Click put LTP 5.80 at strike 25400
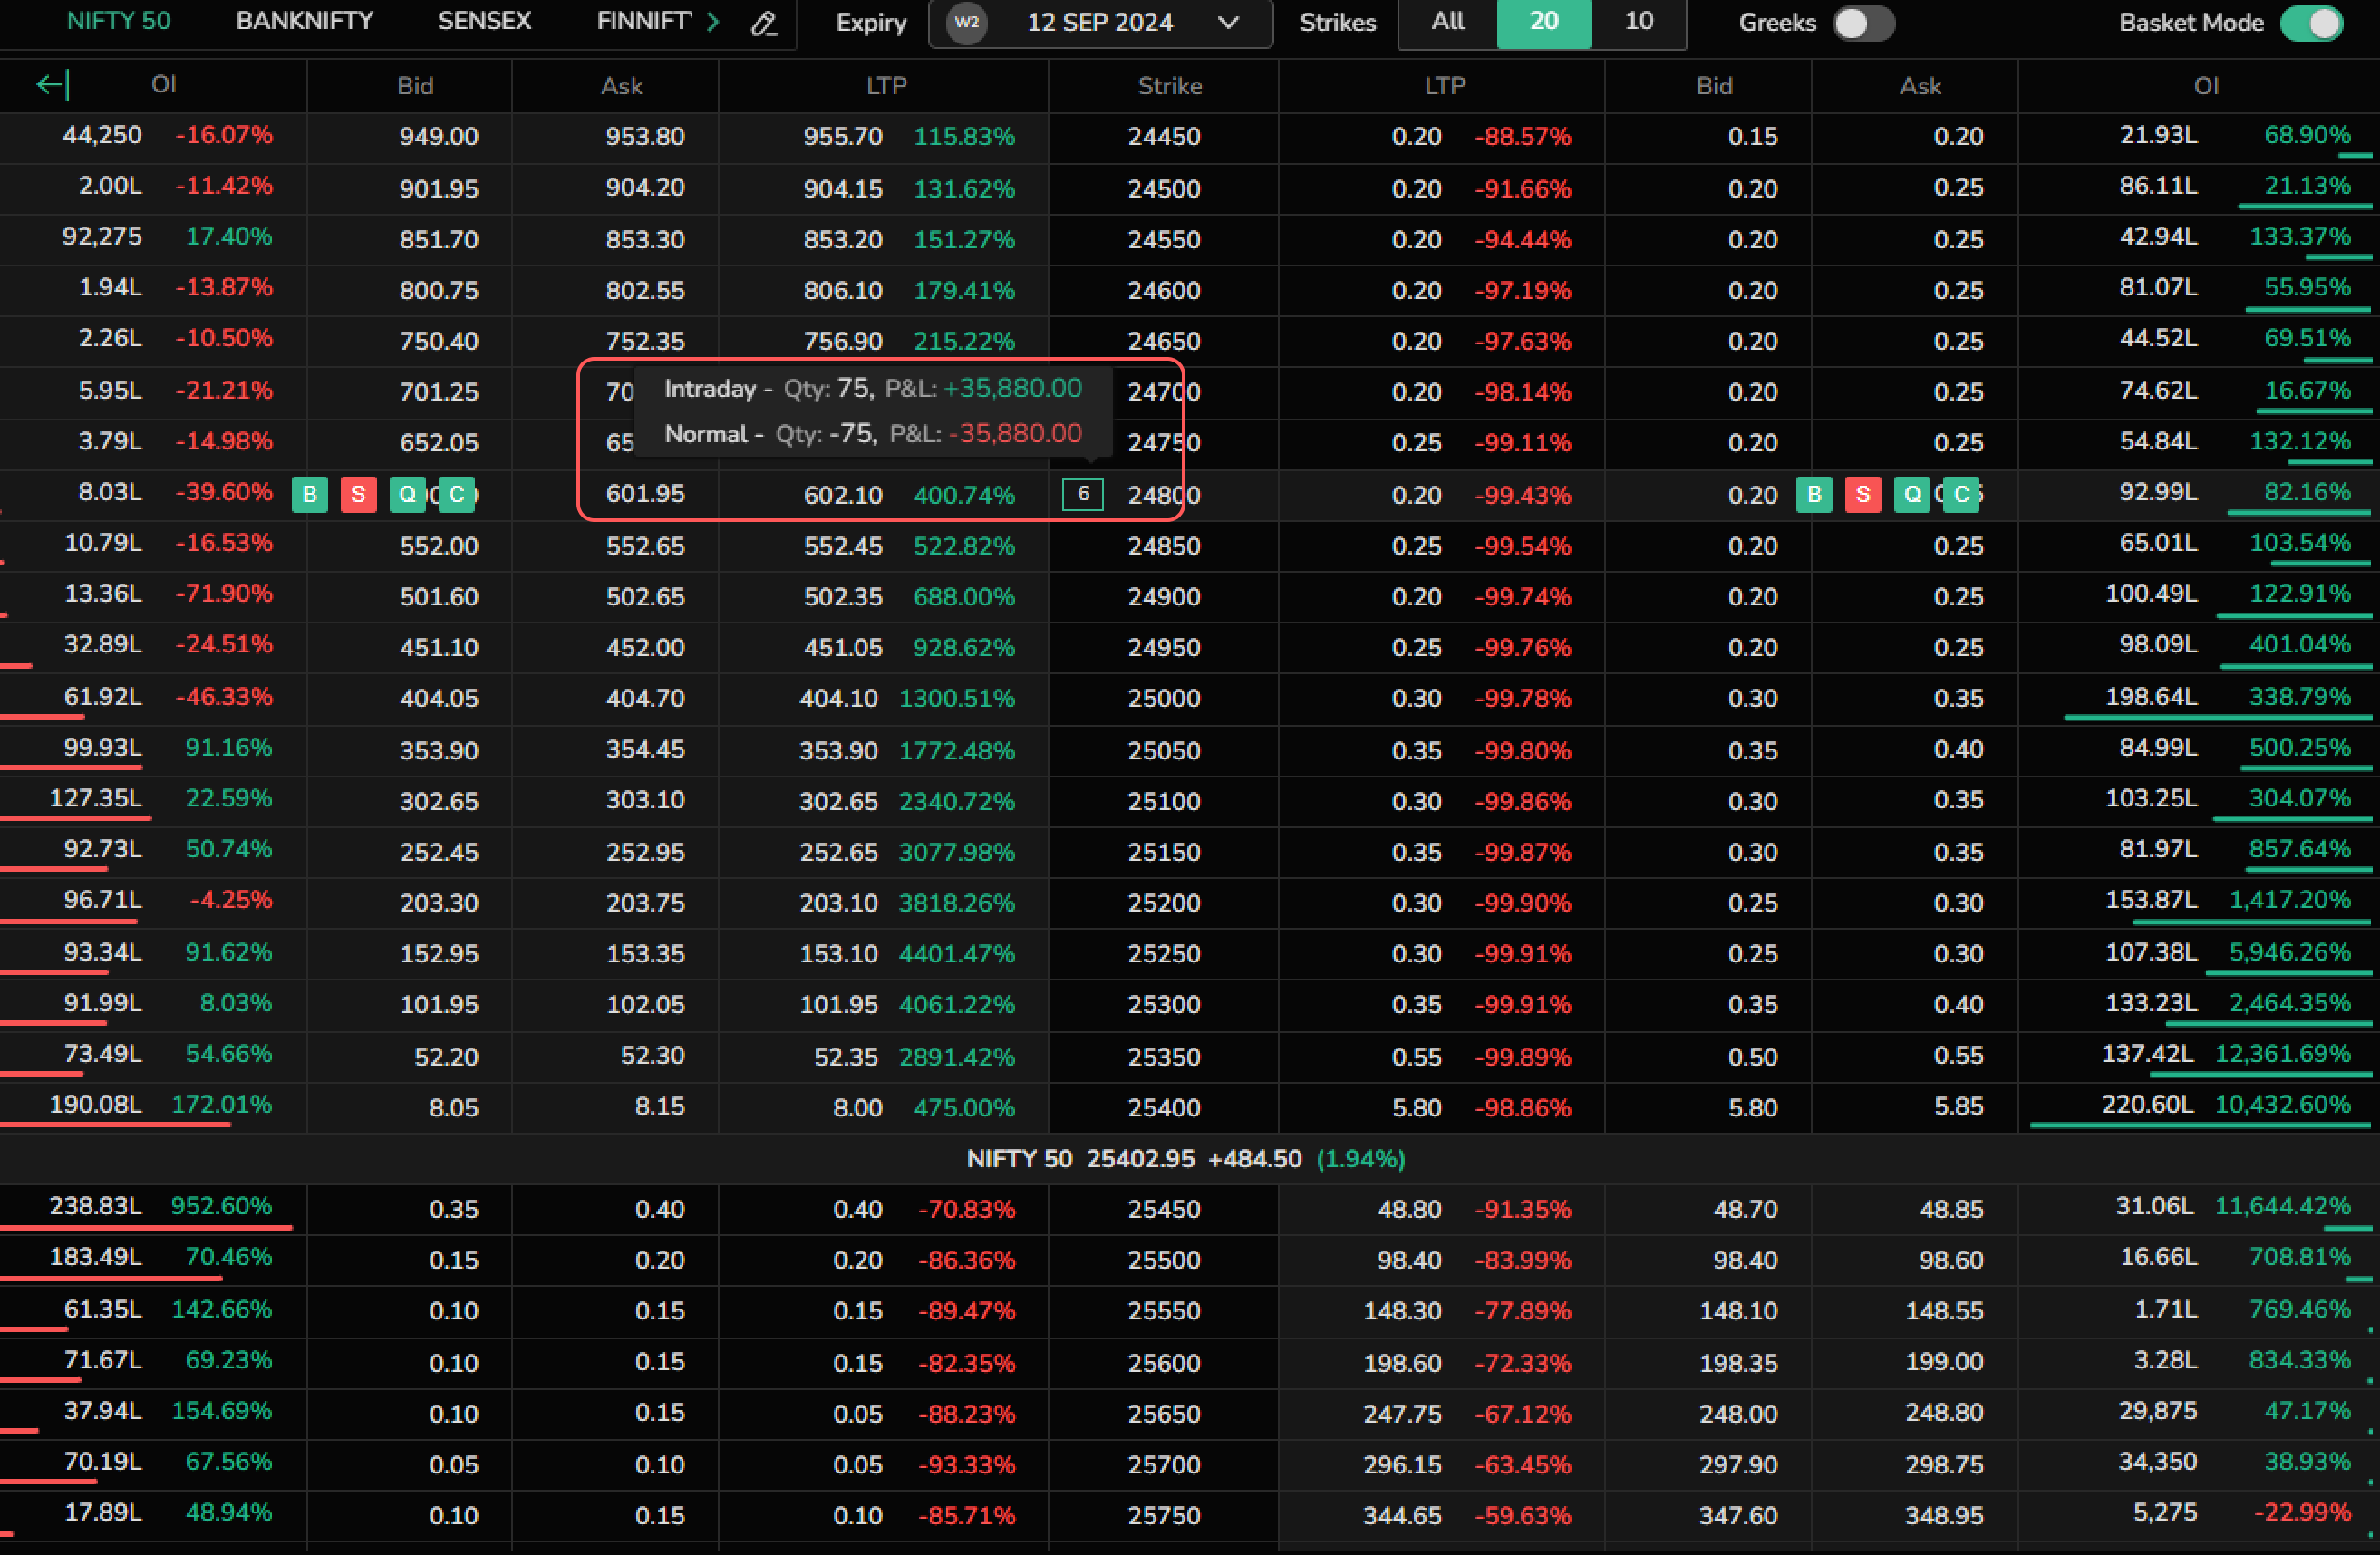Viewport: 2380px width, 1555px height. 1416,1107
